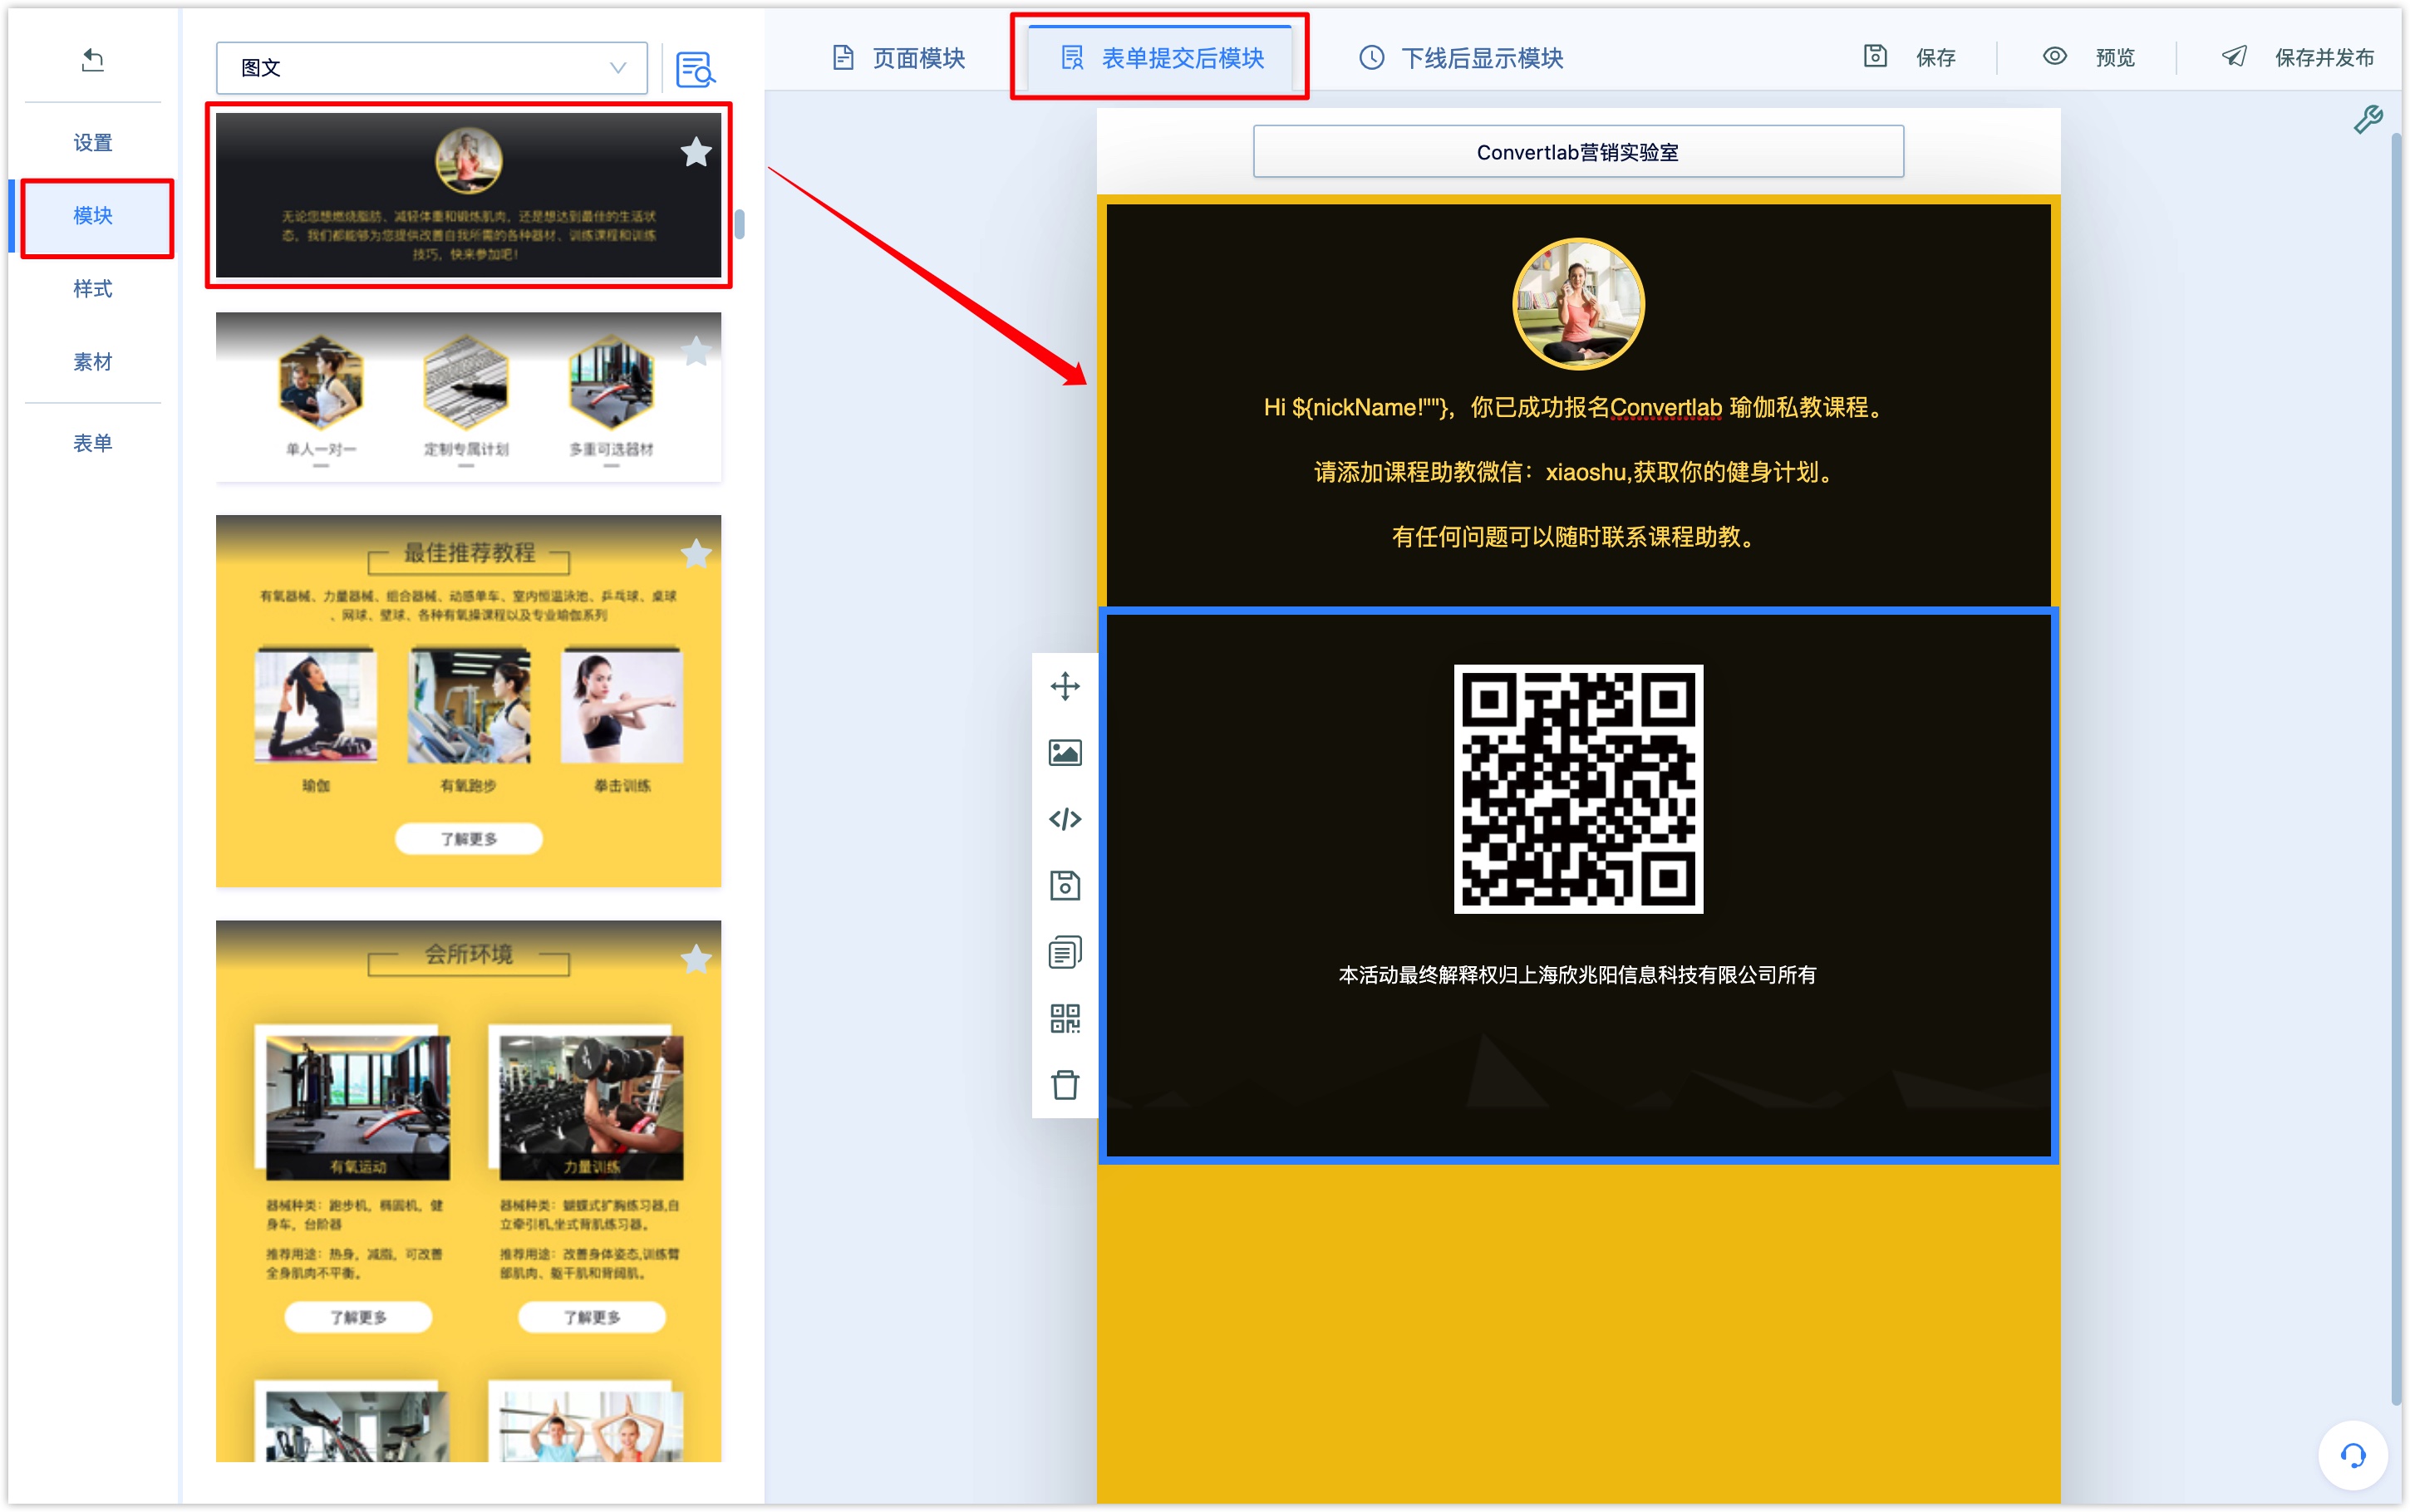Open the code editor icon in block toolbar
The height and width of the screenshot is (1512, 2410).
1064,819
